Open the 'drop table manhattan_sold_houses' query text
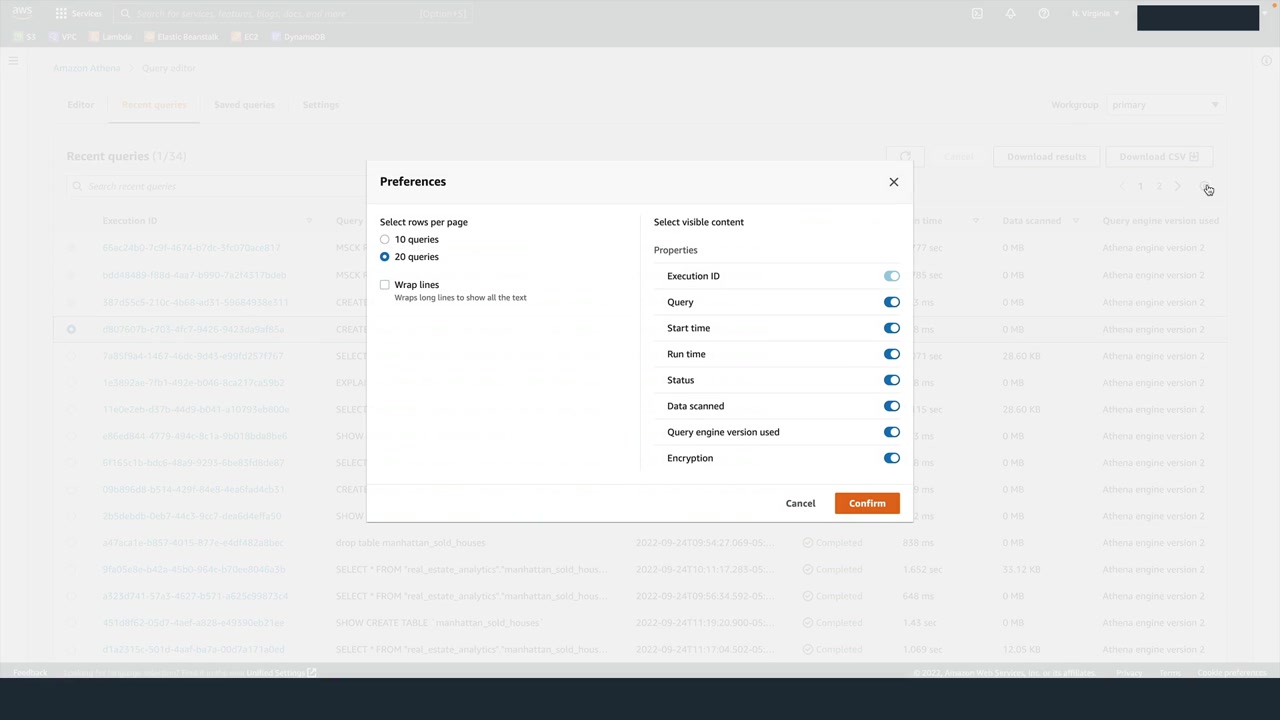The height and width of the screenshot is (720, 1280). [410, 543]
